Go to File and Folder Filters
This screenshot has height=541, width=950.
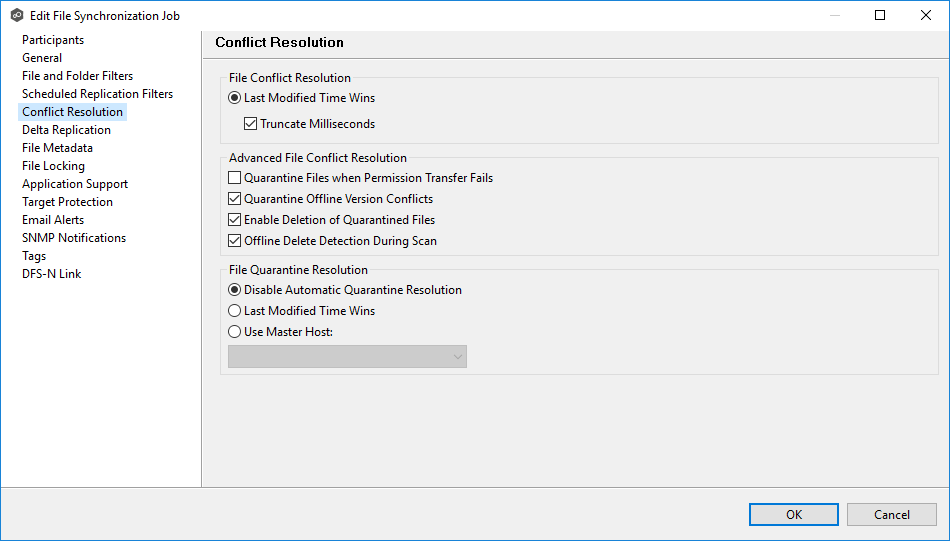(77, 76)
